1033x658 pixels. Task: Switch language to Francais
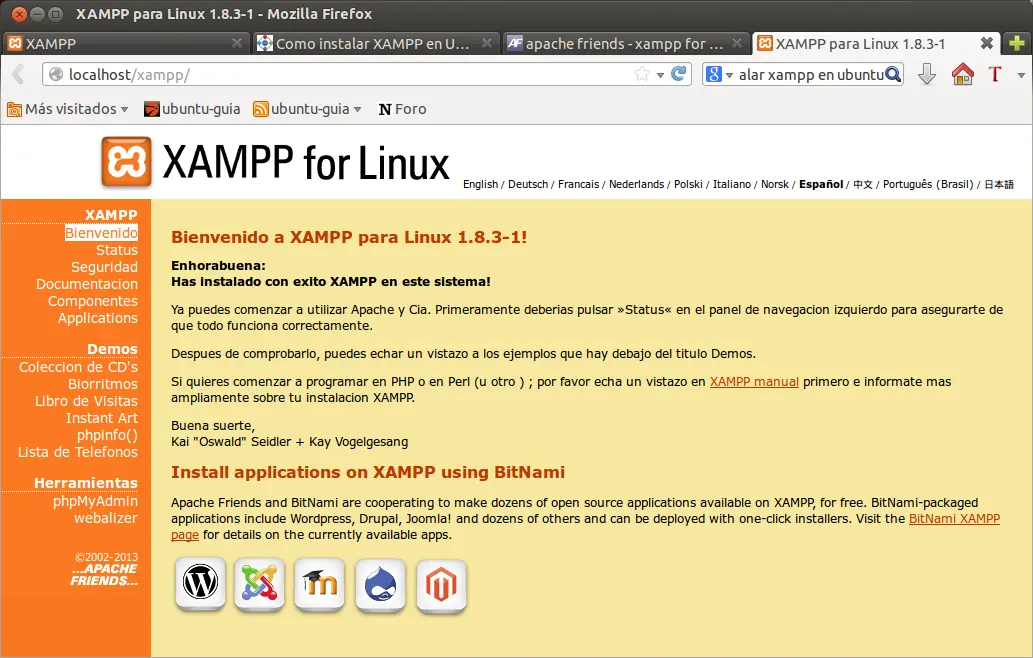[x=578, y=184]
